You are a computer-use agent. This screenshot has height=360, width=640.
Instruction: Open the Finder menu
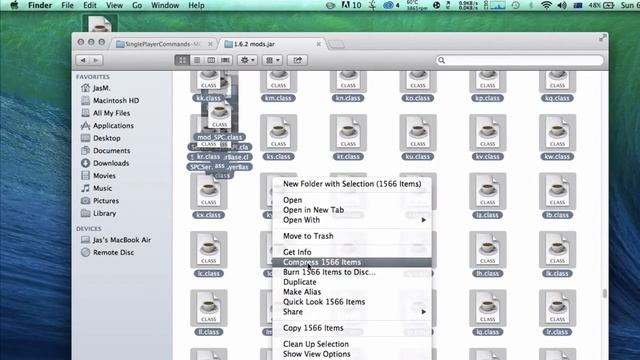pos(40,5)
